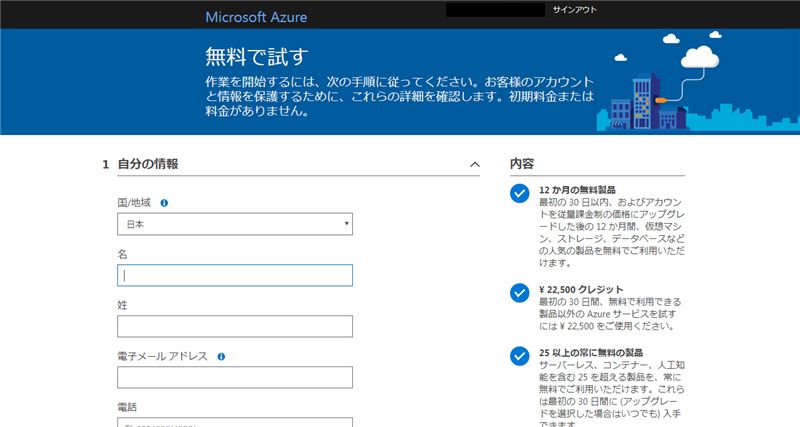This screenshot has width=800, height=427.
Task: Click the 電話 phone input field
Action: click(235, 422)
